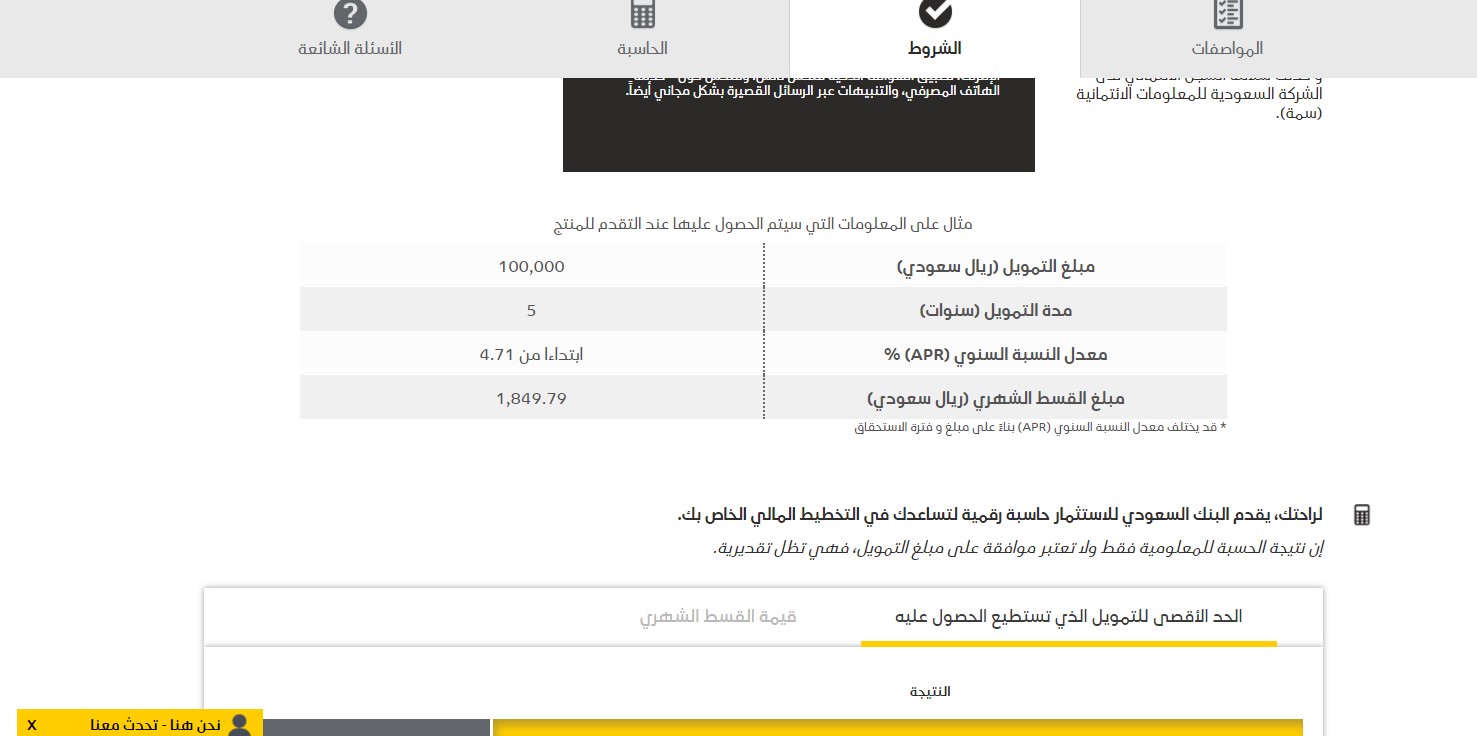
Task: Click the مدة التمويل (سنوات) label
Action: (996, 311)
